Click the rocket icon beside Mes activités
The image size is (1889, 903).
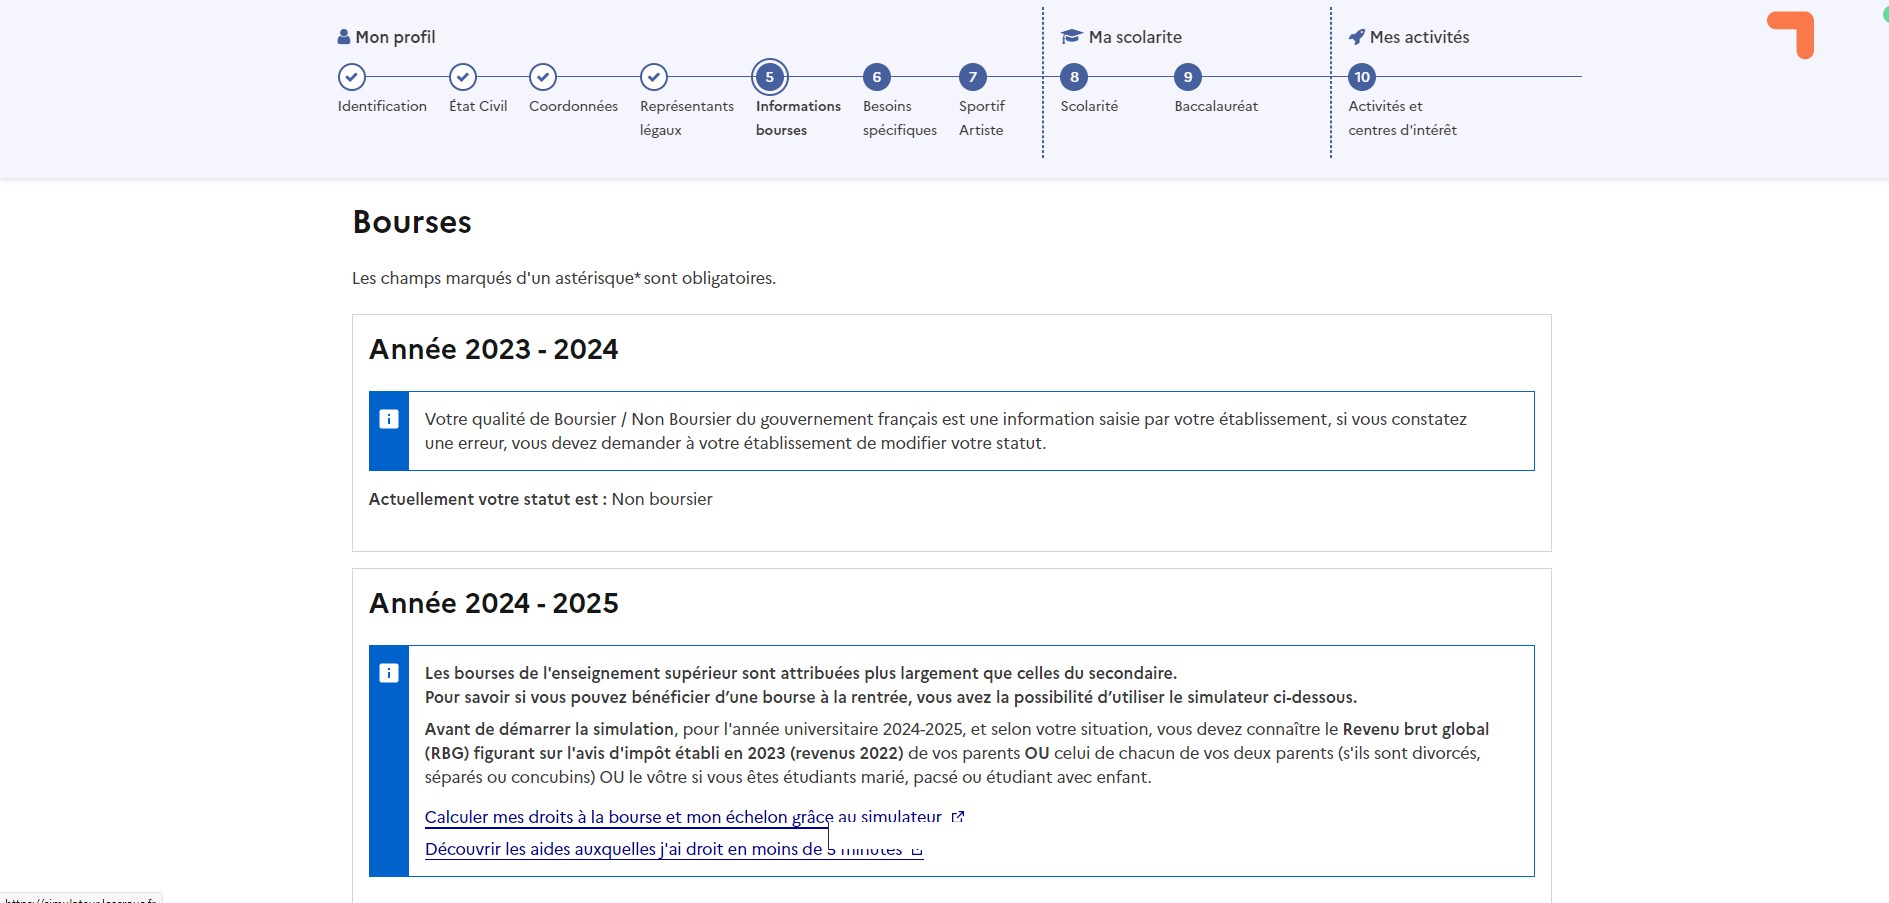[1357, 37]
